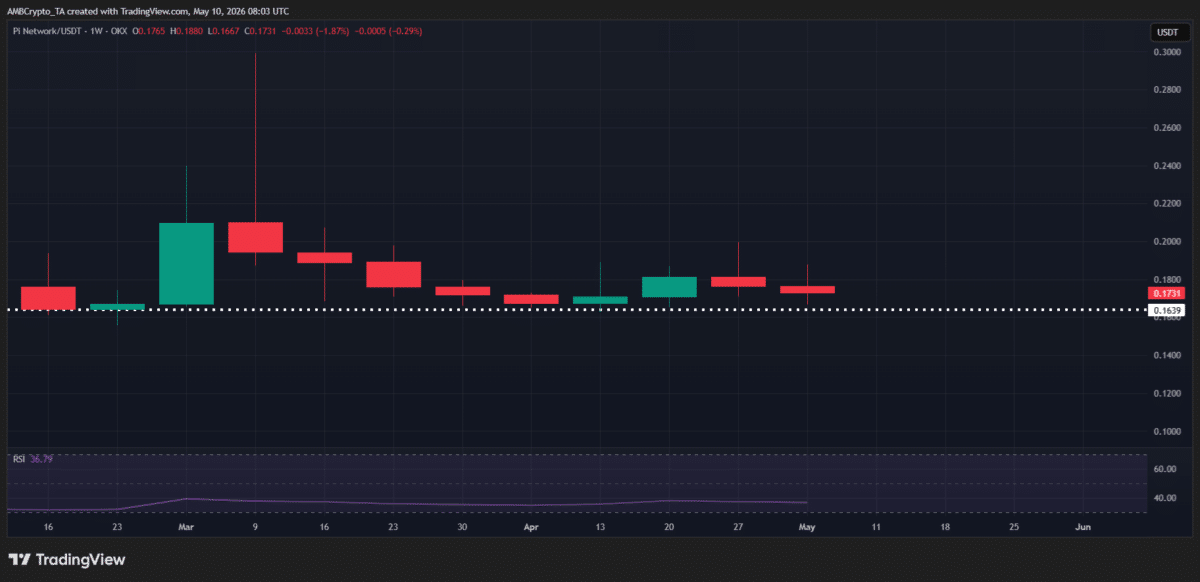Click the 20 date axis label

pyautogui.click(x=669, y=525)
